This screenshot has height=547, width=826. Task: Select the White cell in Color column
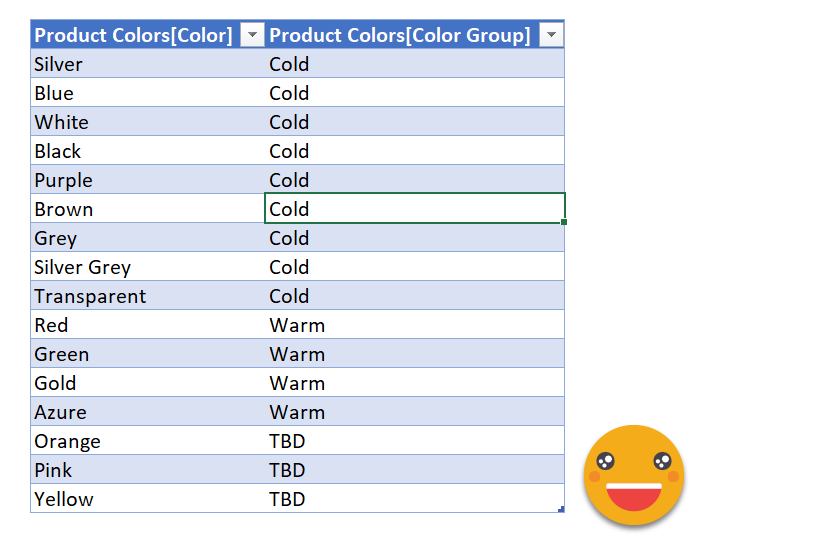tap(147, 123)
